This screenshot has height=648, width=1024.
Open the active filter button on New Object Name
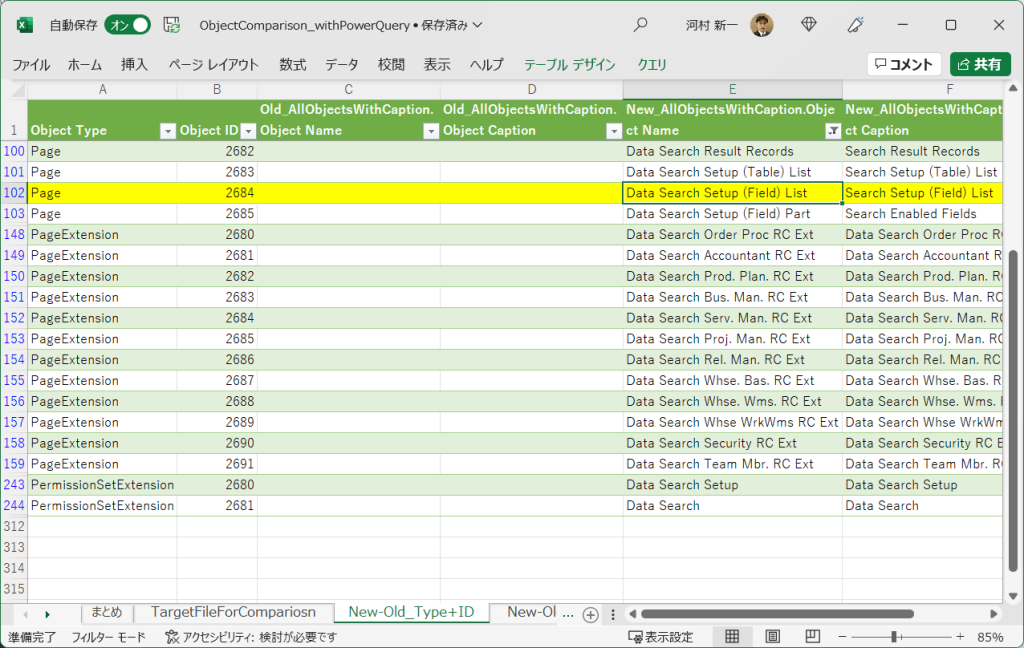point(833,131)
